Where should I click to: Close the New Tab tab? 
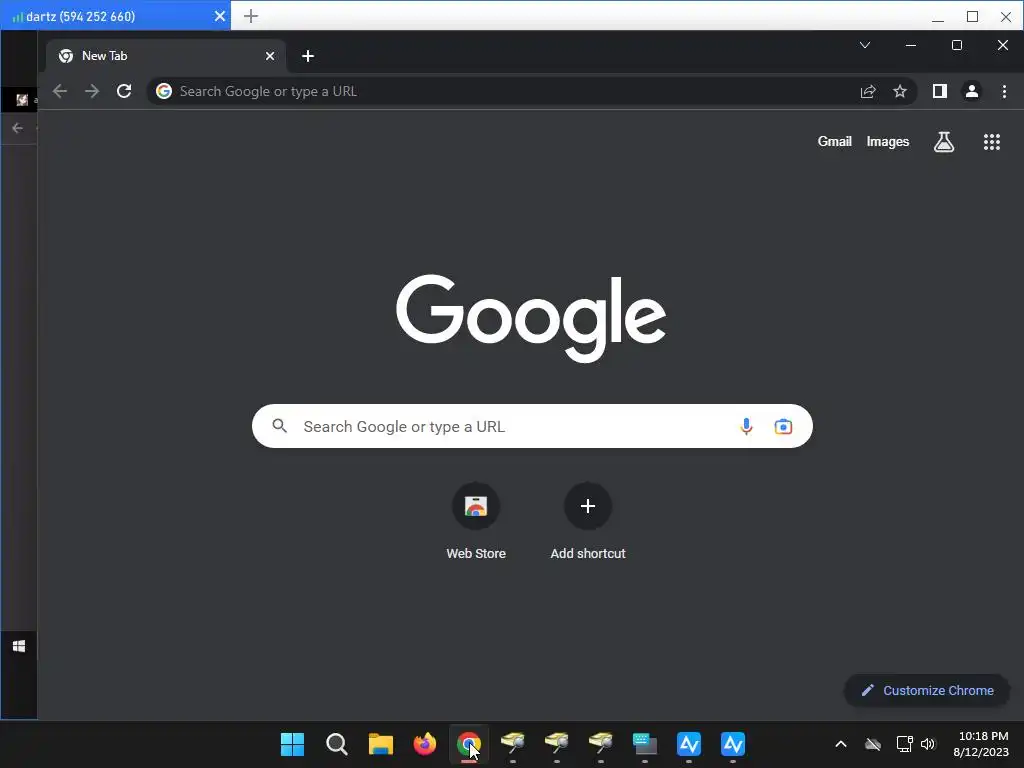click(270, 56)
